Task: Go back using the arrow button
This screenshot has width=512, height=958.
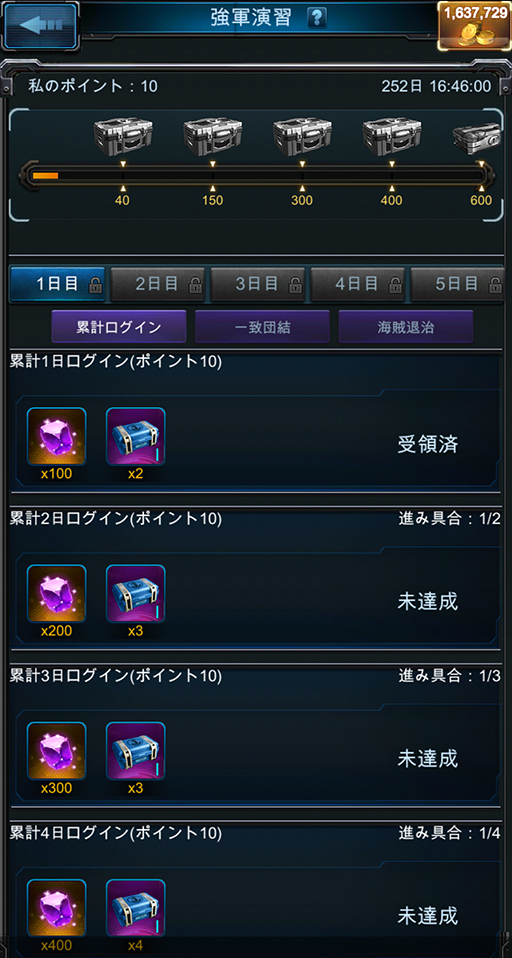Action: 40,26
